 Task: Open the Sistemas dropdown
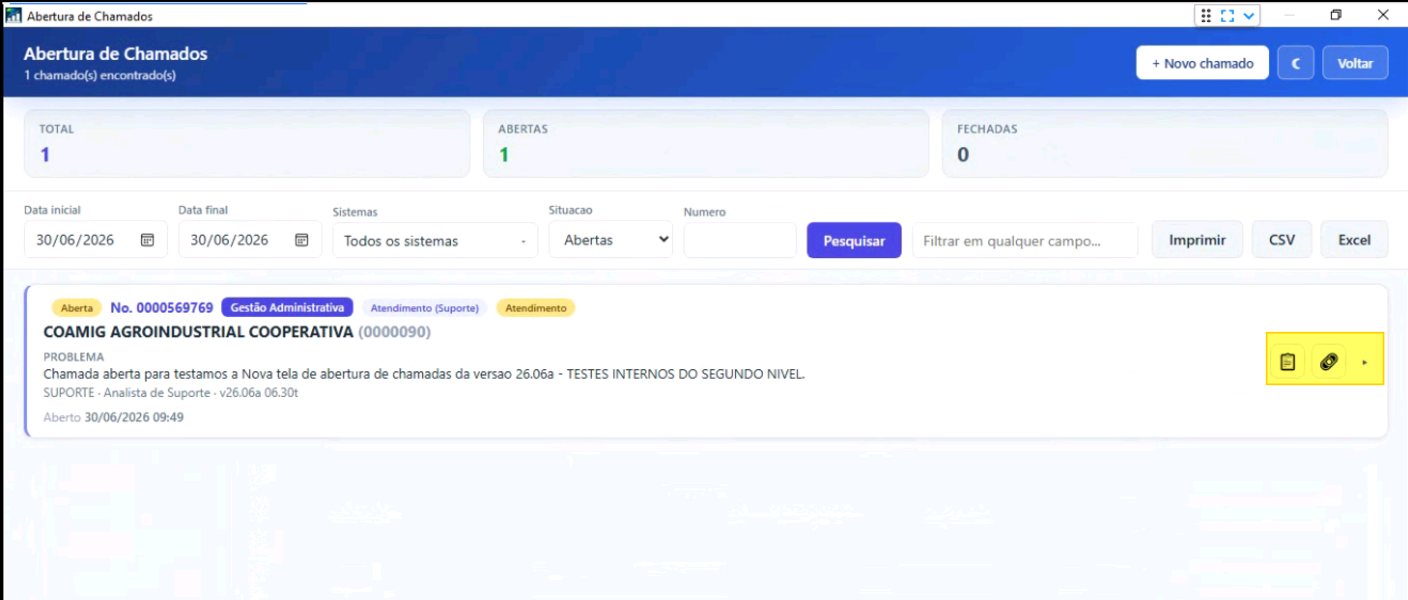(x=435, y=241)
